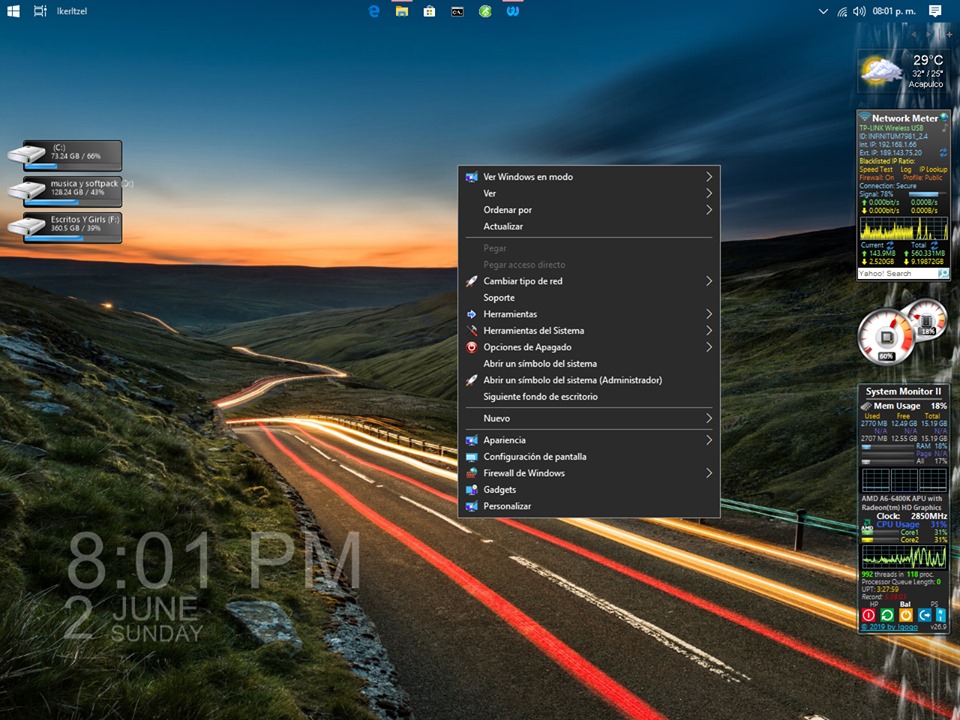Expand the Ordenar por submenu

(x=588, y=209)
